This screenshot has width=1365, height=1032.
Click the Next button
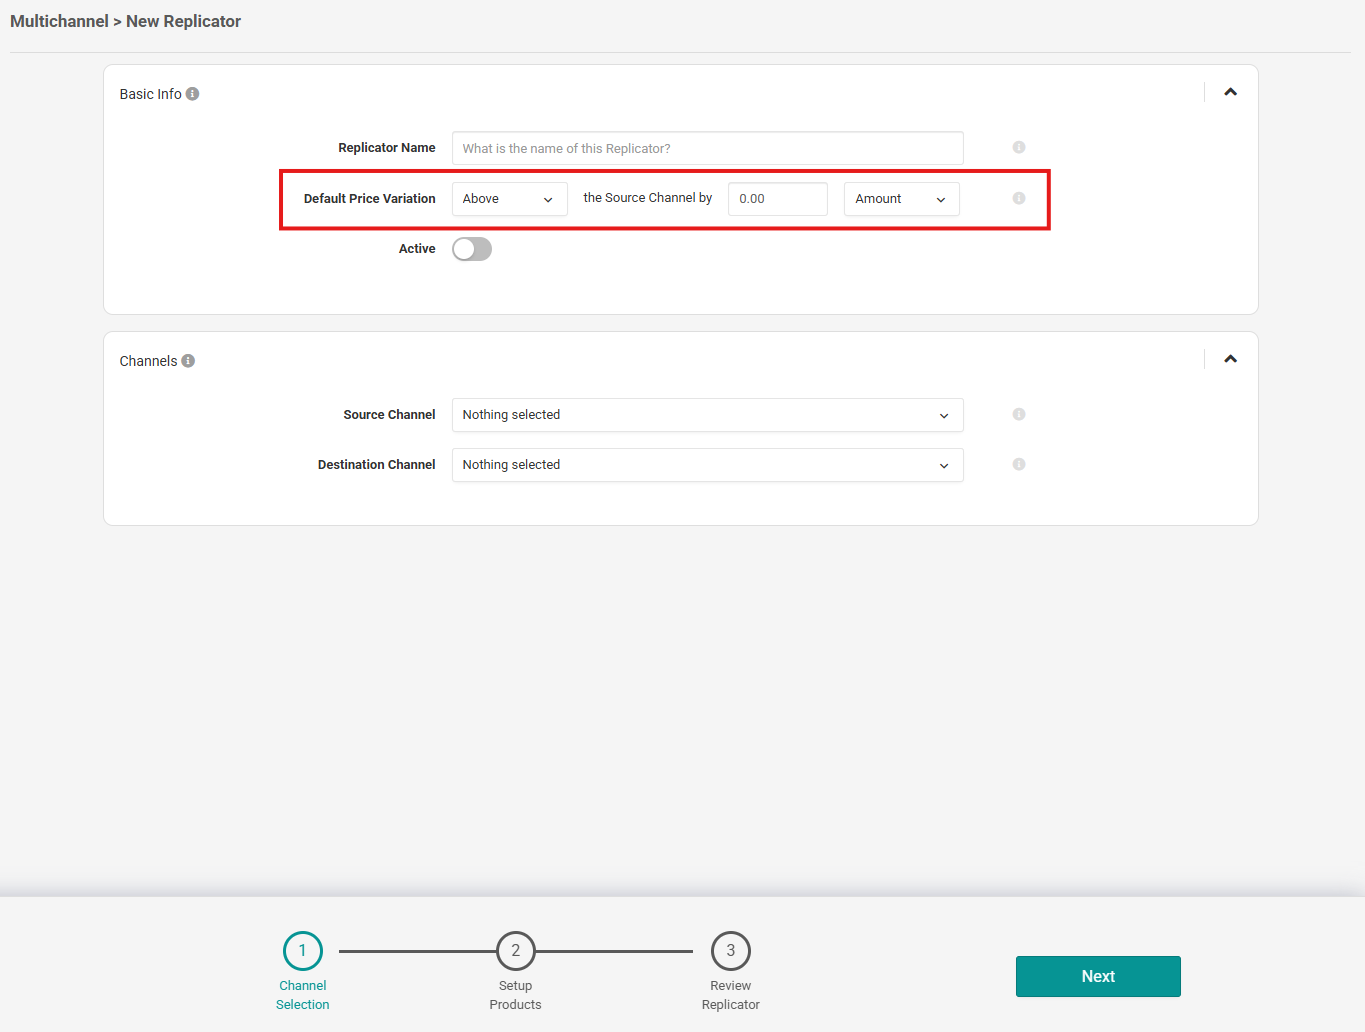[x=1098, y=976]
